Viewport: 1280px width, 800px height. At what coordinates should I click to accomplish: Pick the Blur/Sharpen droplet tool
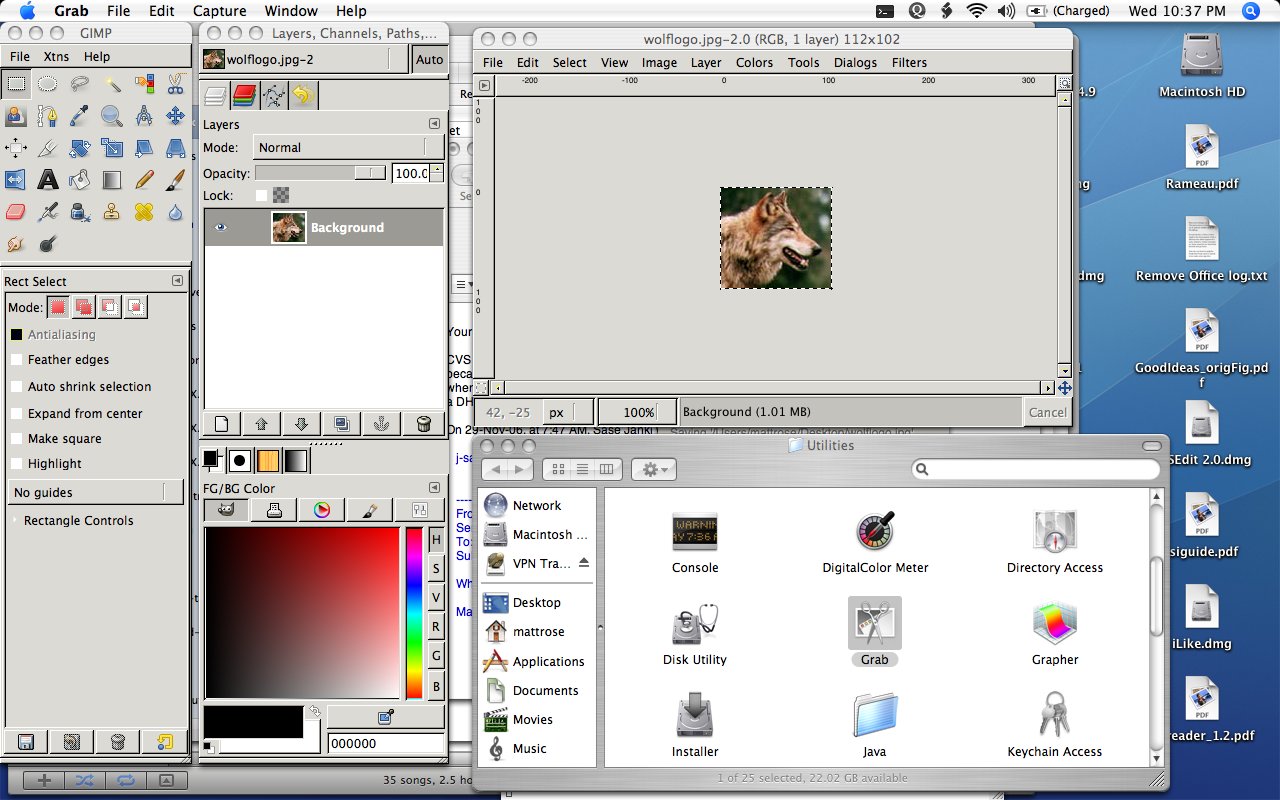pos(176,212)
